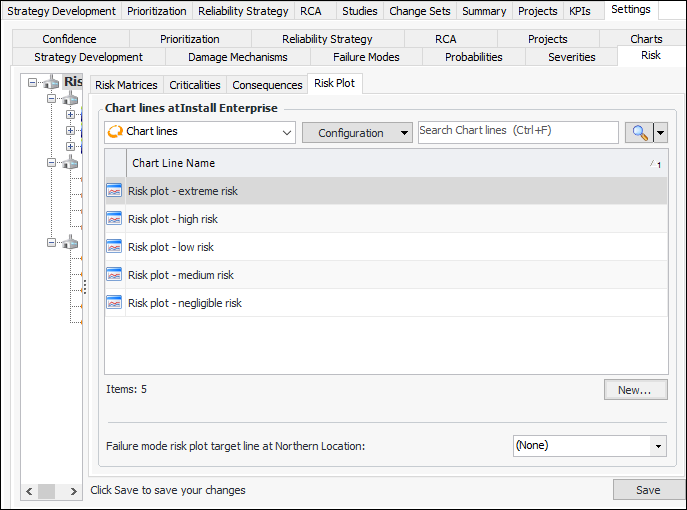
Task: Collapse the root node in the tree
Action: pos(34,83)
